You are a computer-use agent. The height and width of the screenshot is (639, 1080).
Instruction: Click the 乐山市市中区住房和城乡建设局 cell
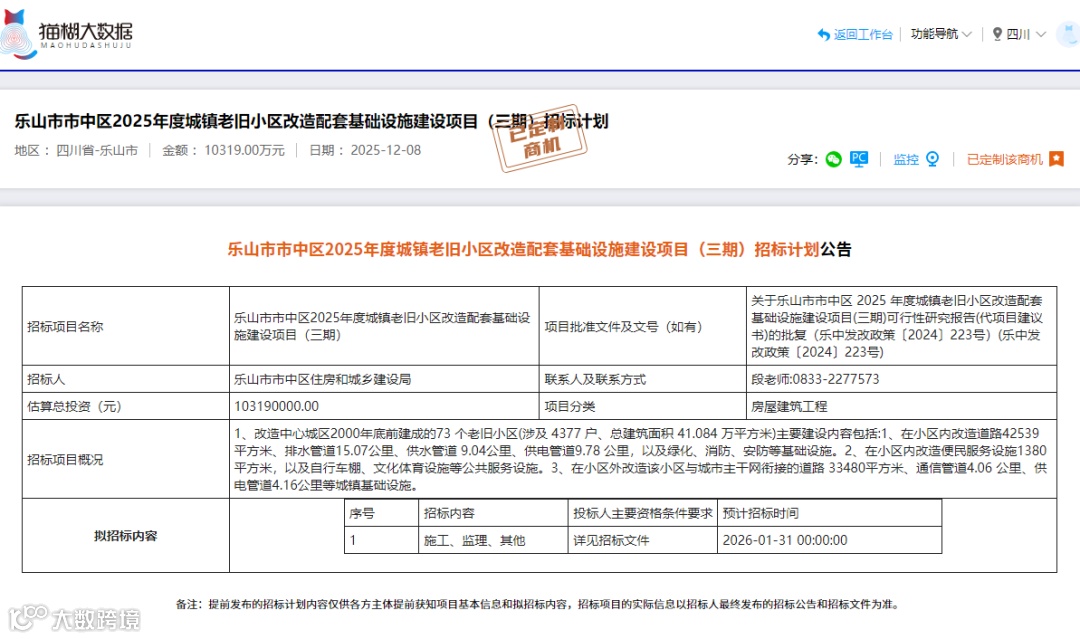[384, 379]
